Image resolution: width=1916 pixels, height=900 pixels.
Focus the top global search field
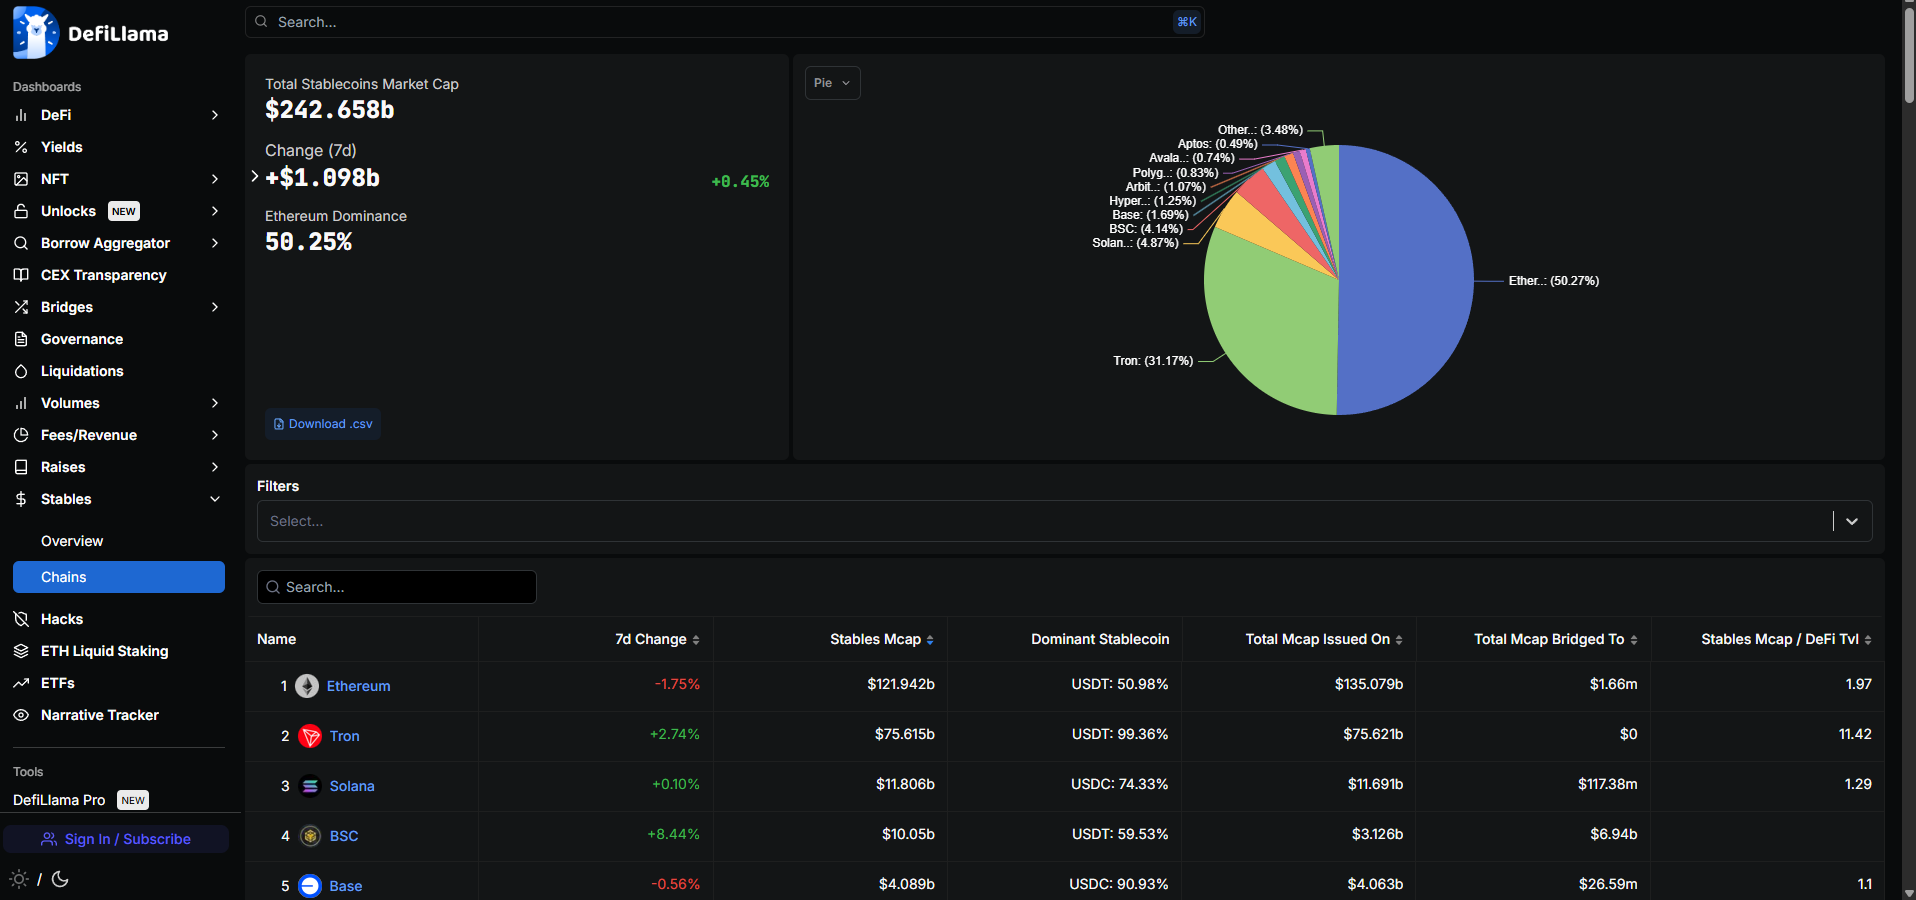pos(725,22)
